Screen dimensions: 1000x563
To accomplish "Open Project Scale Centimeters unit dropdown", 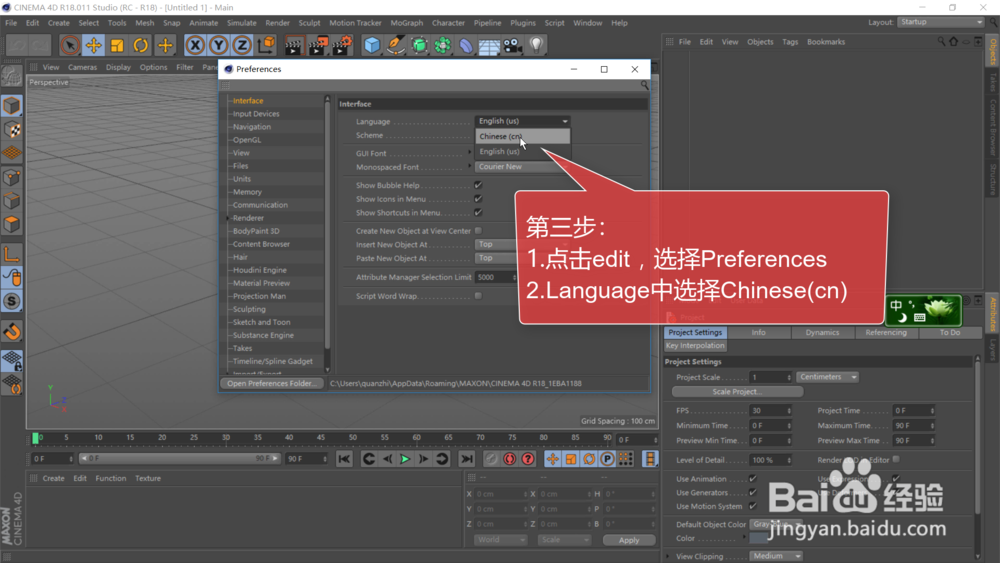I will [827, 377].
